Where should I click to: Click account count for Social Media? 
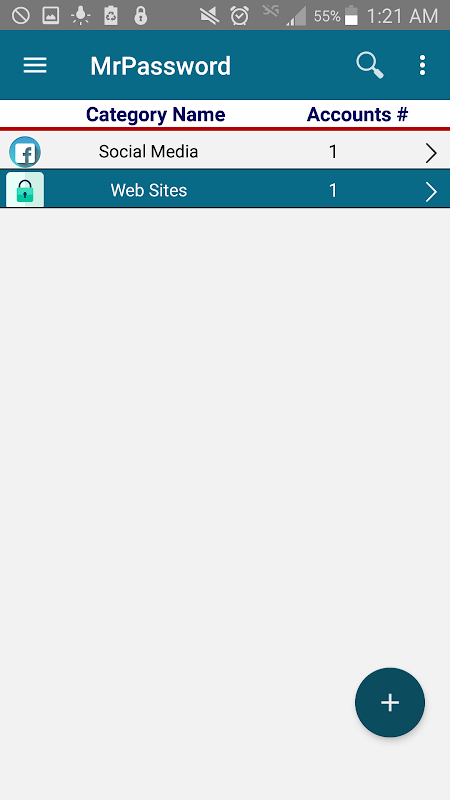coord(333,152)
